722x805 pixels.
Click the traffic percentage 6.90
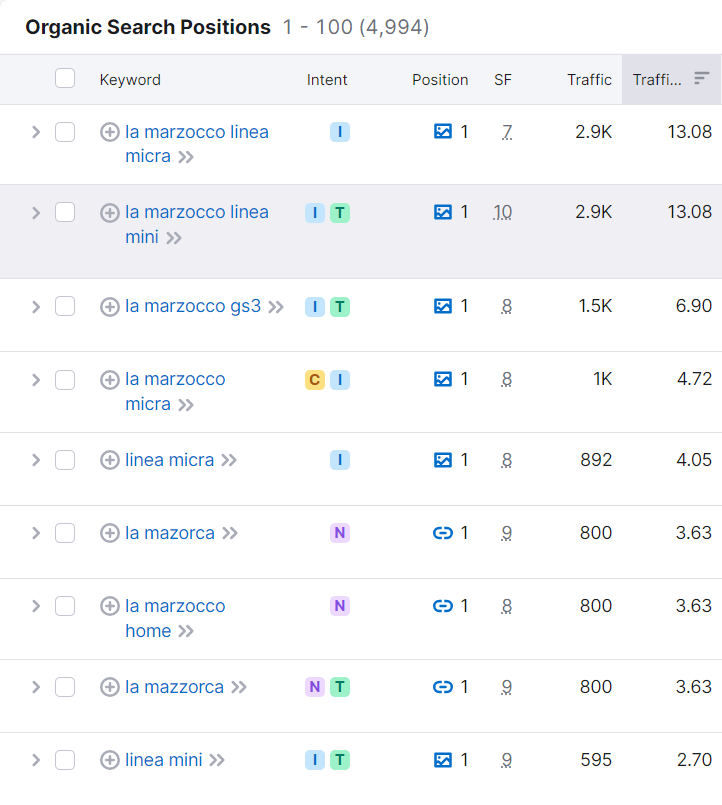(x=694, y=306)
